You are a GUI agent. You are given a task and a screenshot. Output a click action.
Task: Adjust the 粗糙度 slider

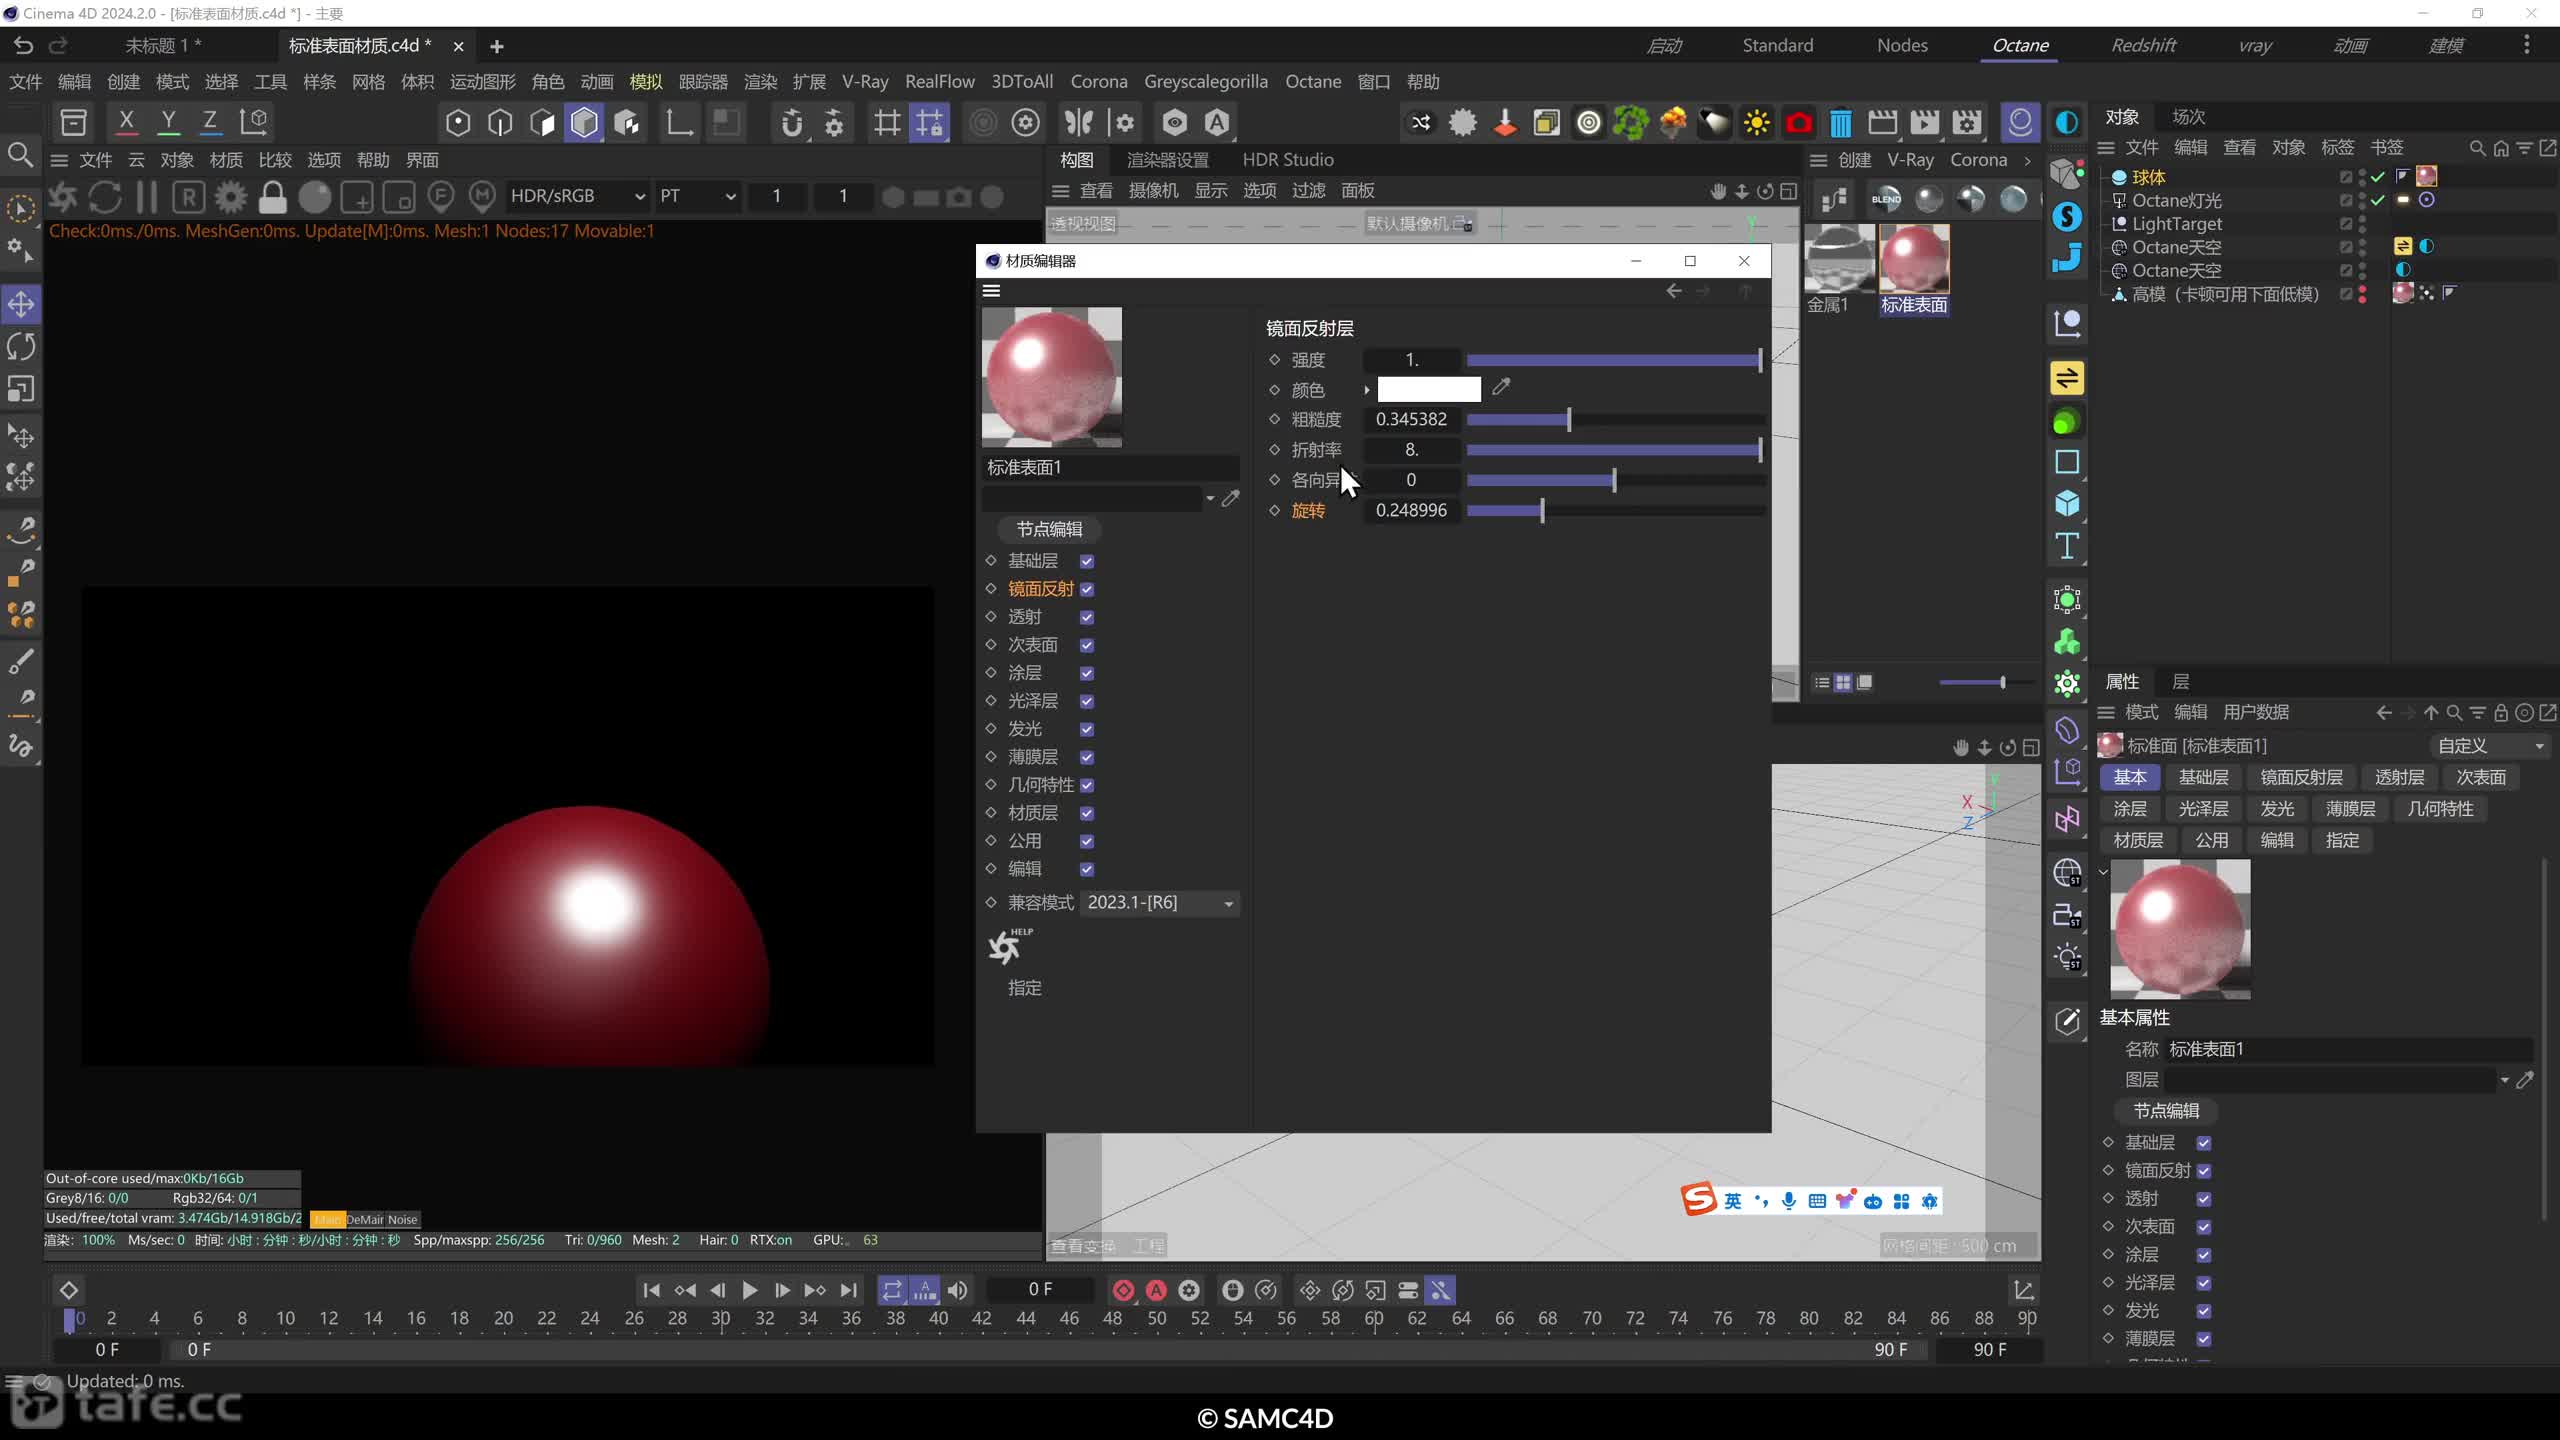pos(1615,420)
